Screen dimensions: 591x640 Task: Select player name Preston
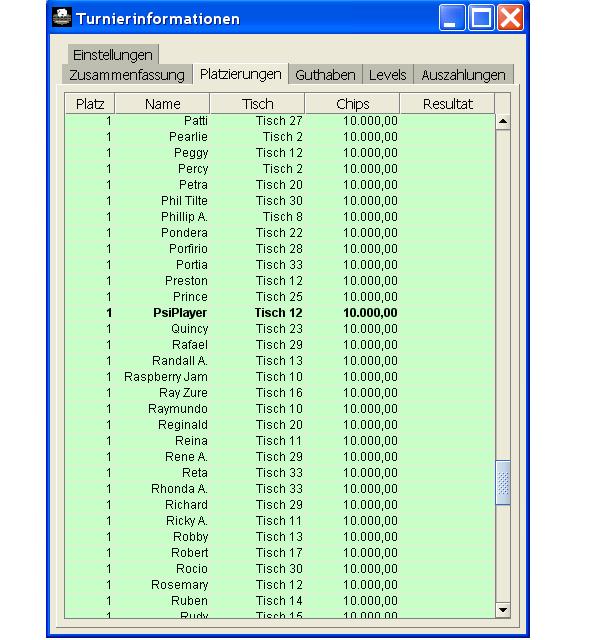(x=186, y=280)
